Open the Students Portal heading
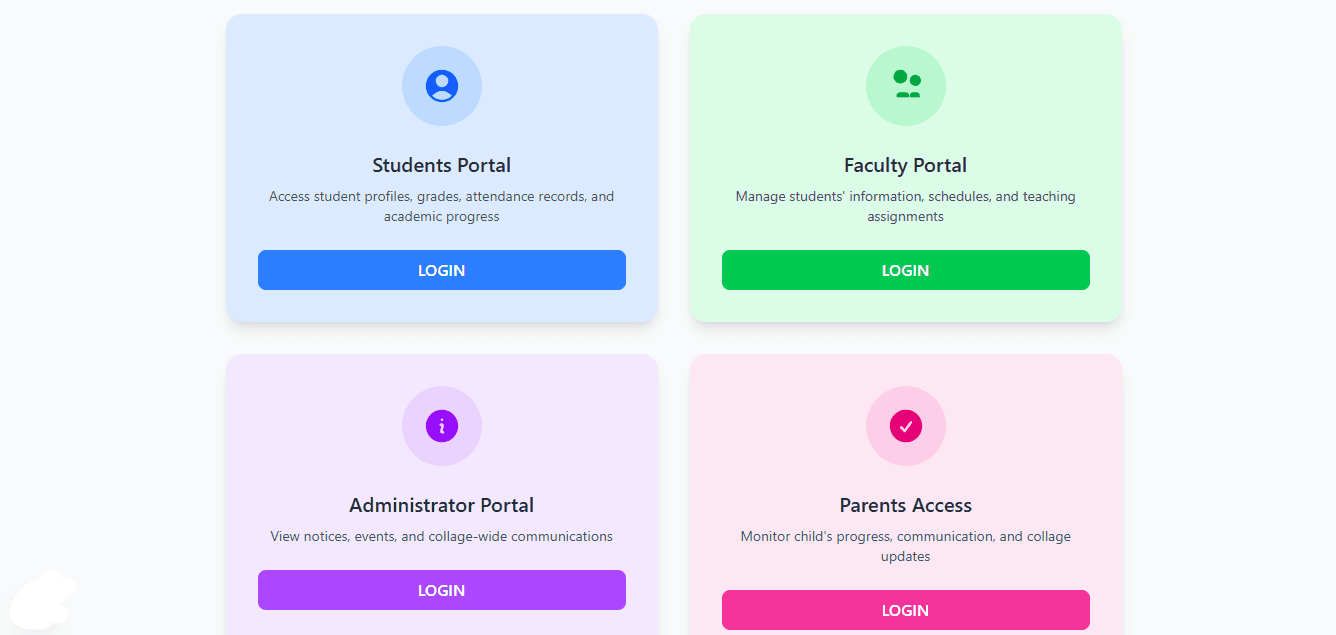Image resolution: width=1336 pixels, height=635 pixels. coord(442,165)
